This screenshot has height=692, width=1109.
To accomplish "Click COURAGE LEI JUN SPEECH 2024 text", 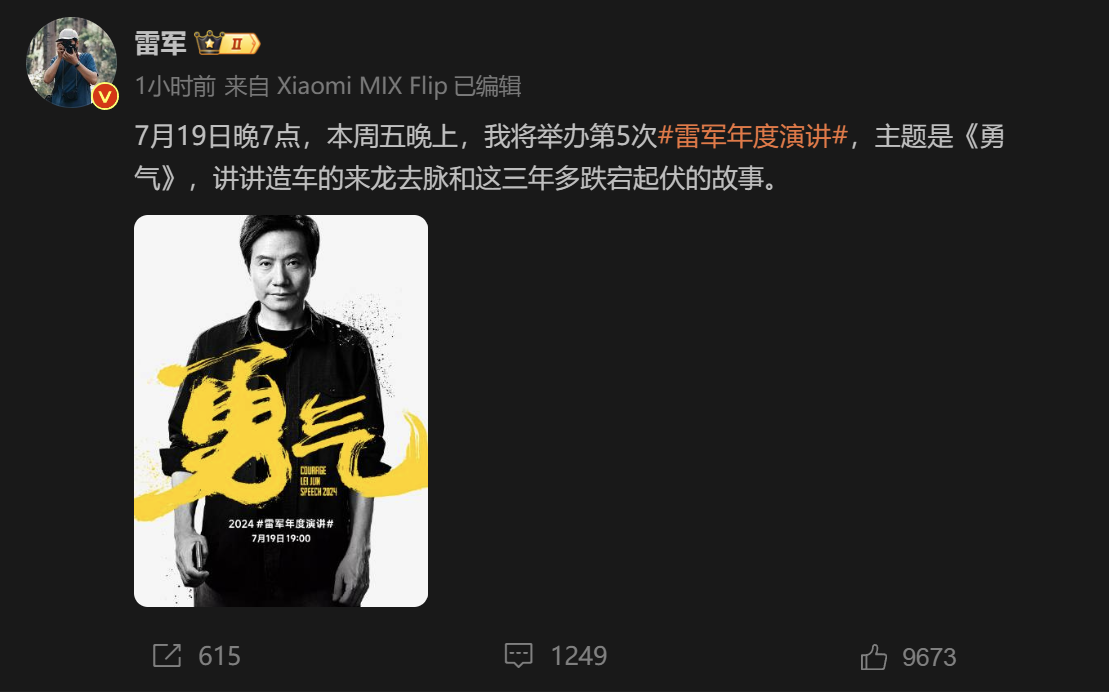I will point(318,481).
